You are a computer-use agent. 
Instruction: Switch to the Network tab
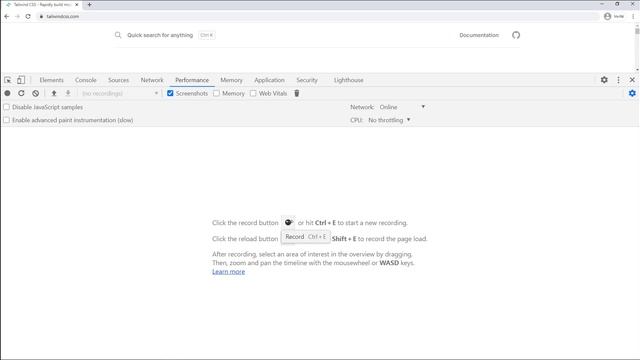[152, 80]
